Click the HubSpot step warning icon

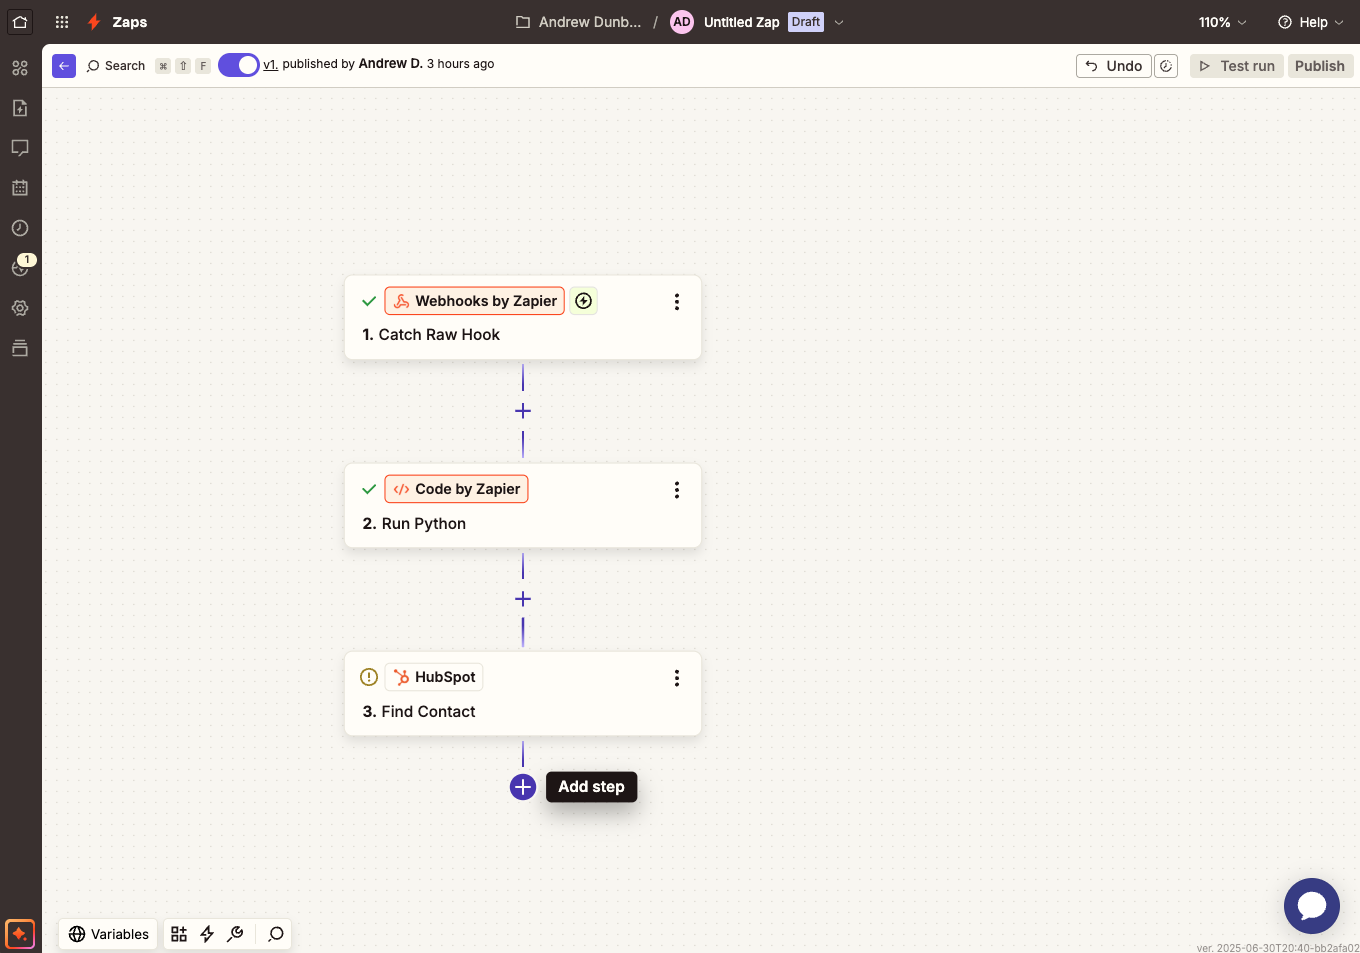click(369, 677)
